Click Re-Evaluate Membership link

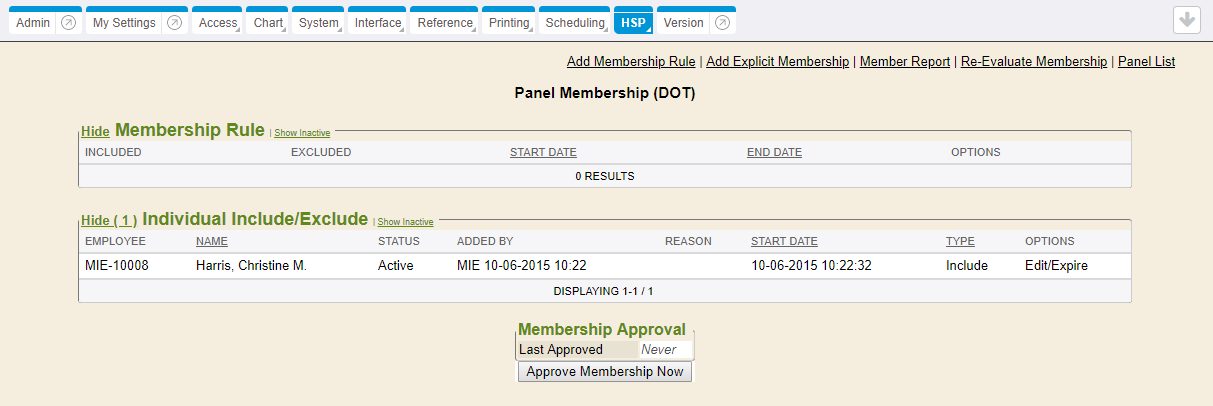1034,61
